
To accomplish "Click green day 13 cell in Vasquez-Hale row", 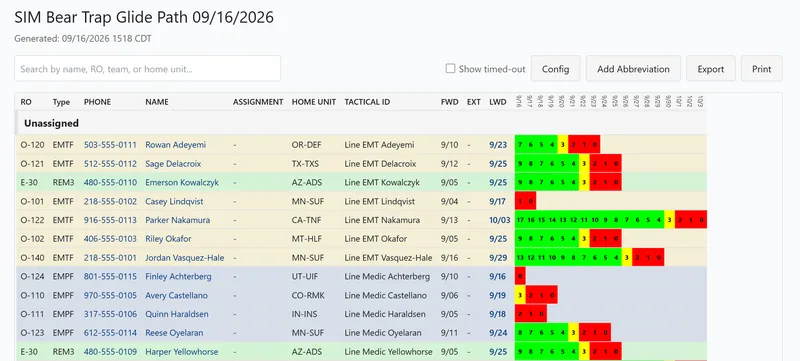I will (520, 258).
